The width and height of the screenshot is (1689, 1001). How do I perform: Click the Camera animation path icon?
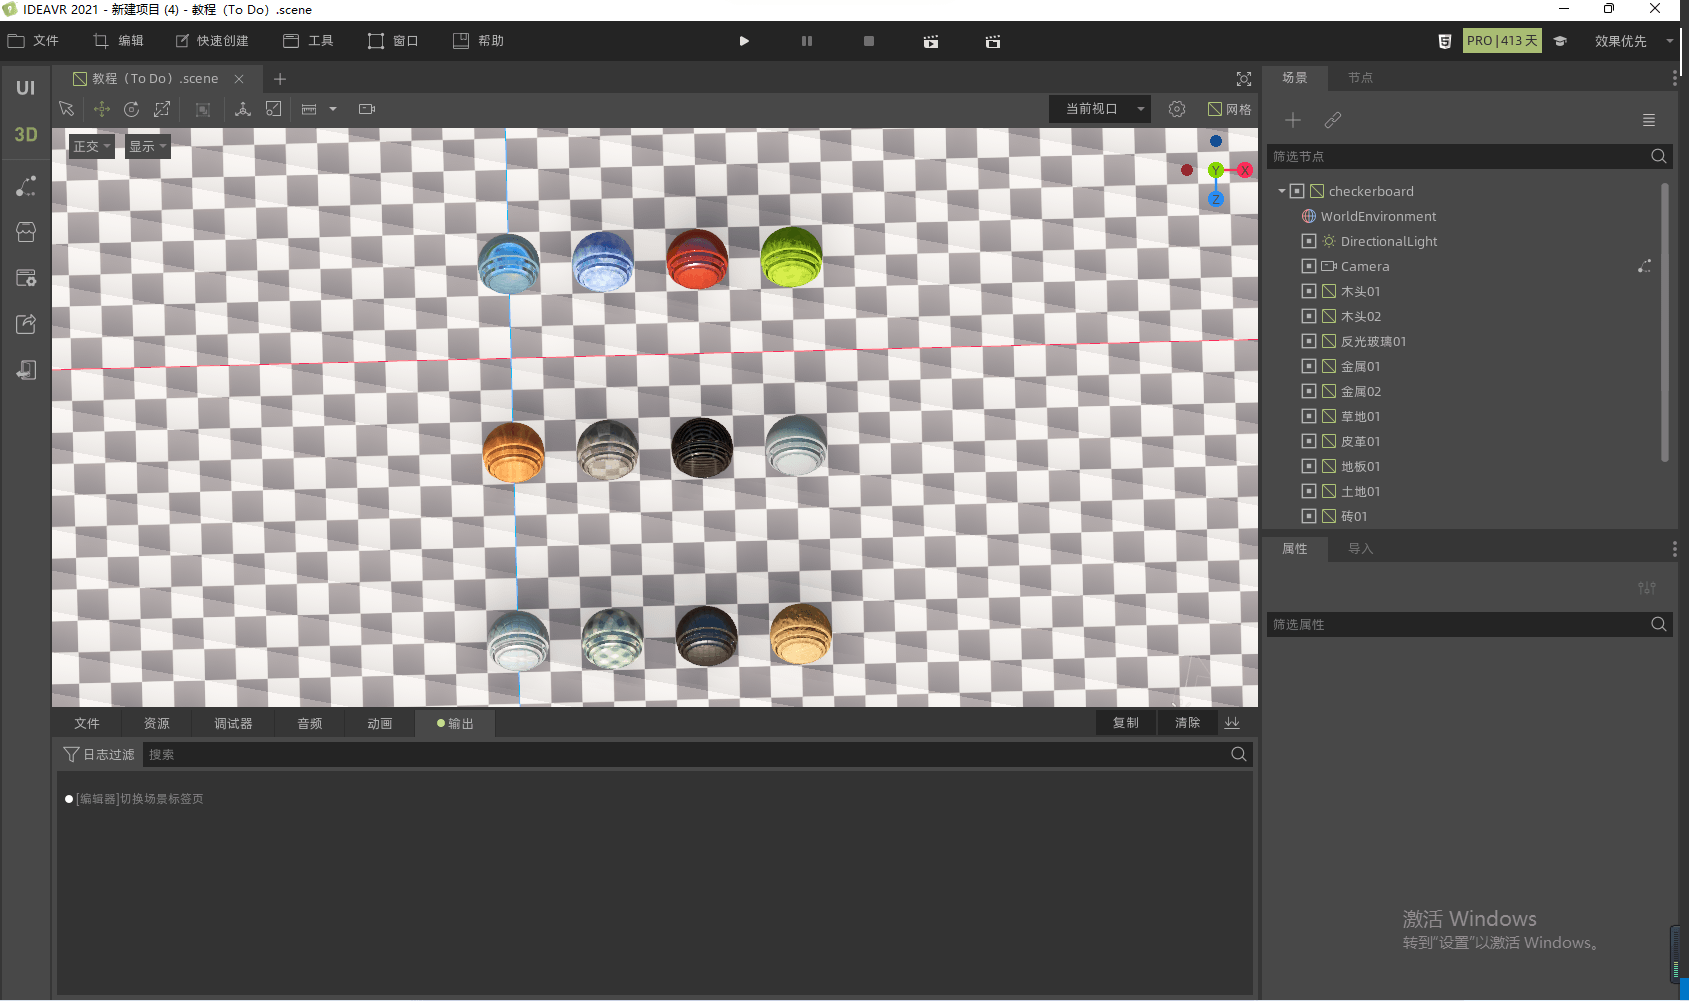[1644, 266]
